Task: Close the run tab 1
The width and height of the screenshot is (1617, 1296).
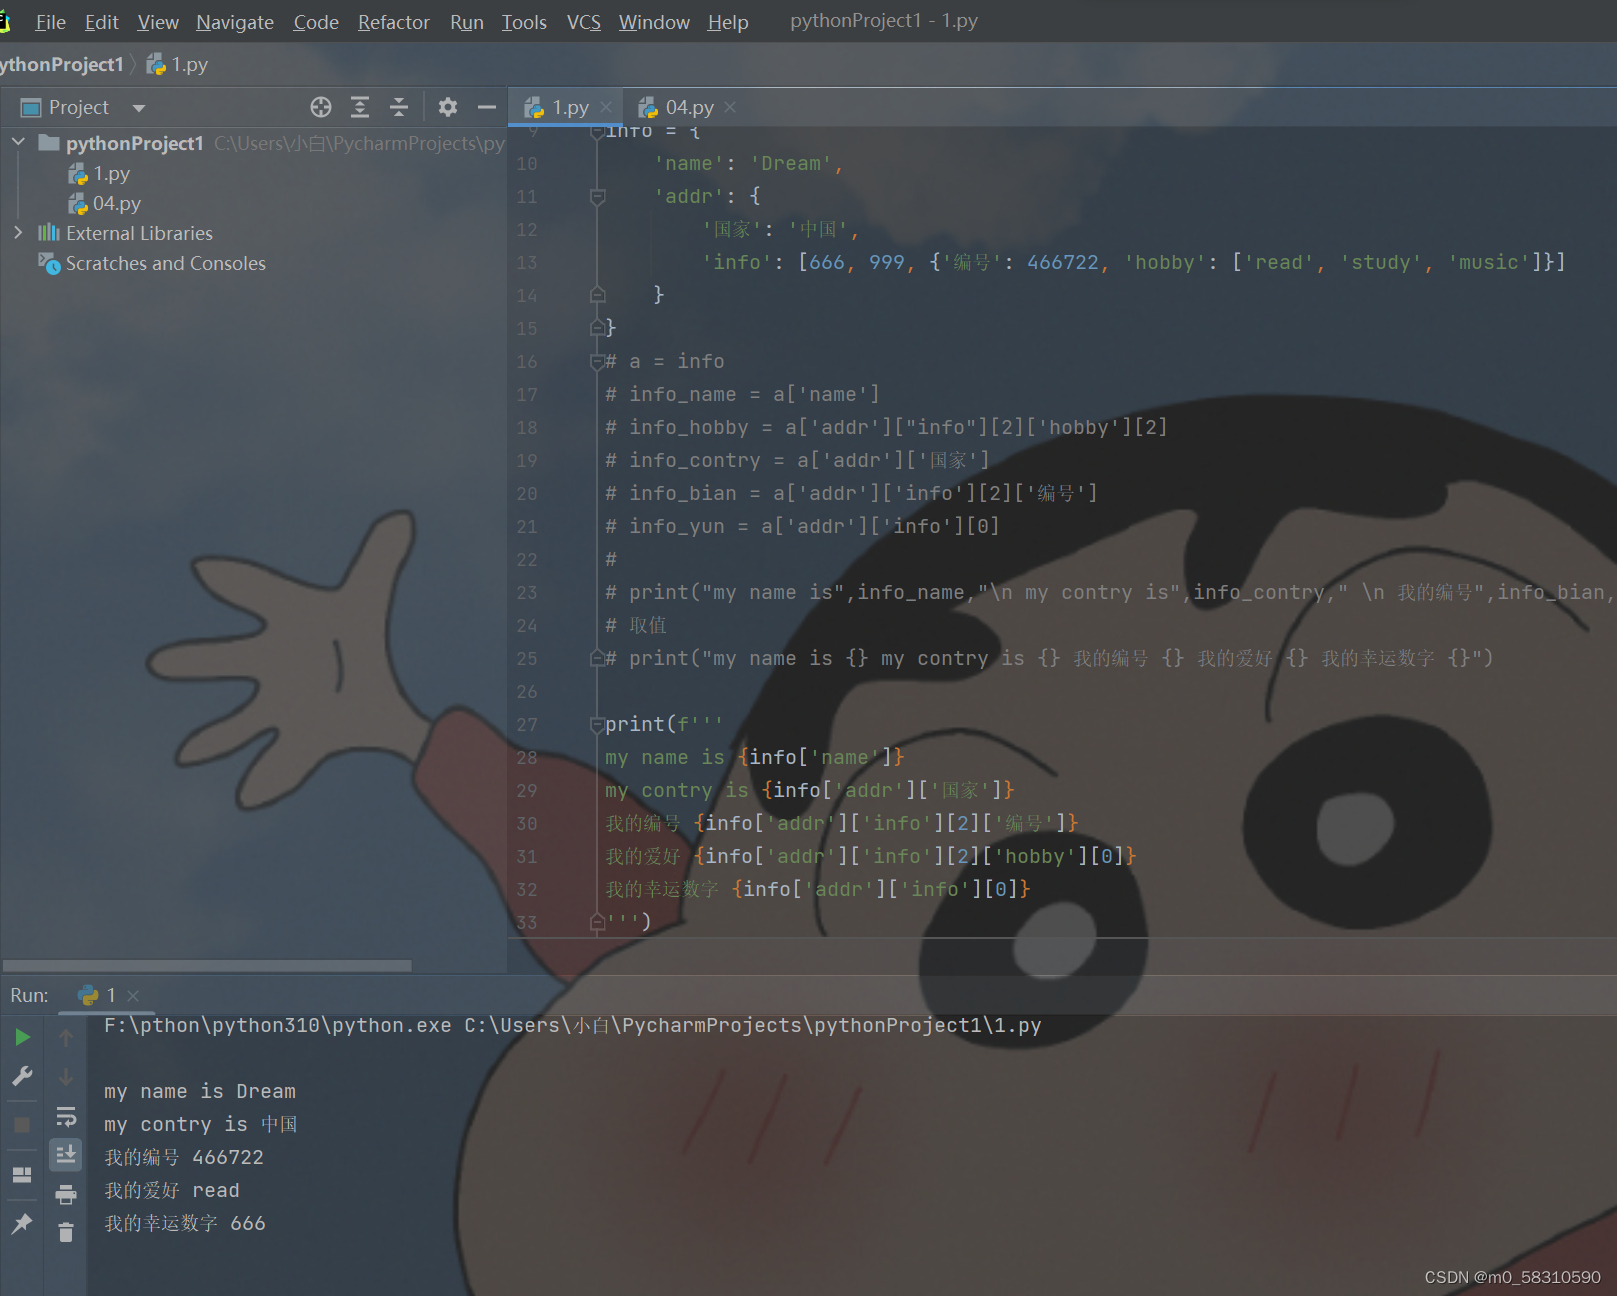Action: tap(133, 995)
